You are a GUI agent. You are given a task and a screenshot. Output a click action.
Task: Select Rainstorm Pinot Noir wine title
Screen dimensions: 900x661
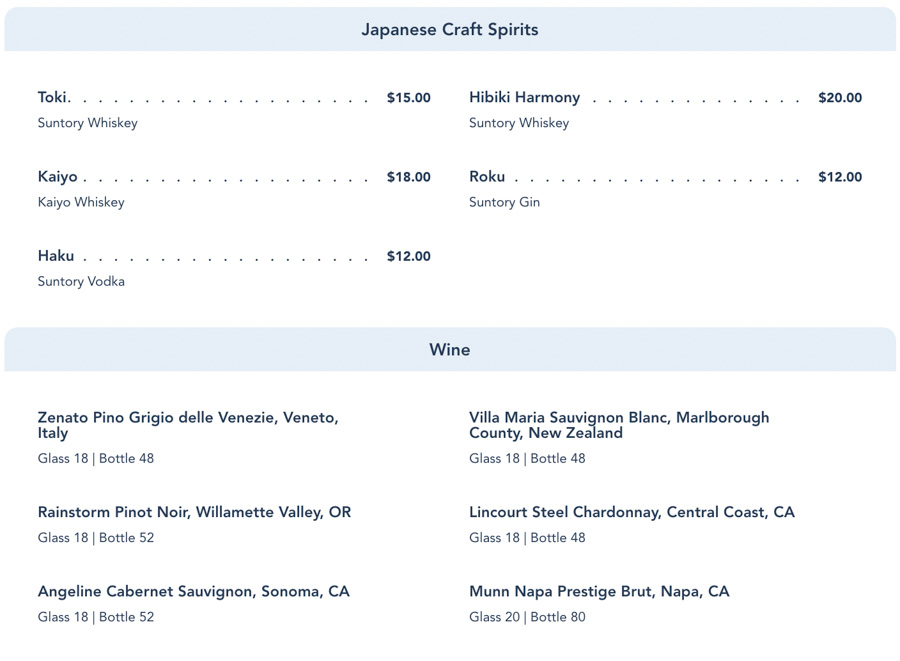pos(194,512)
